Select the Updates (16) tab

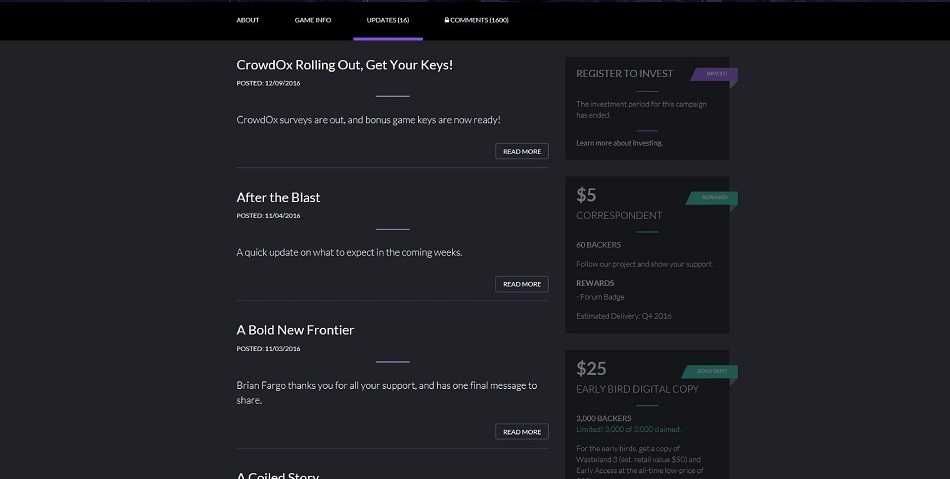point(387,20)
